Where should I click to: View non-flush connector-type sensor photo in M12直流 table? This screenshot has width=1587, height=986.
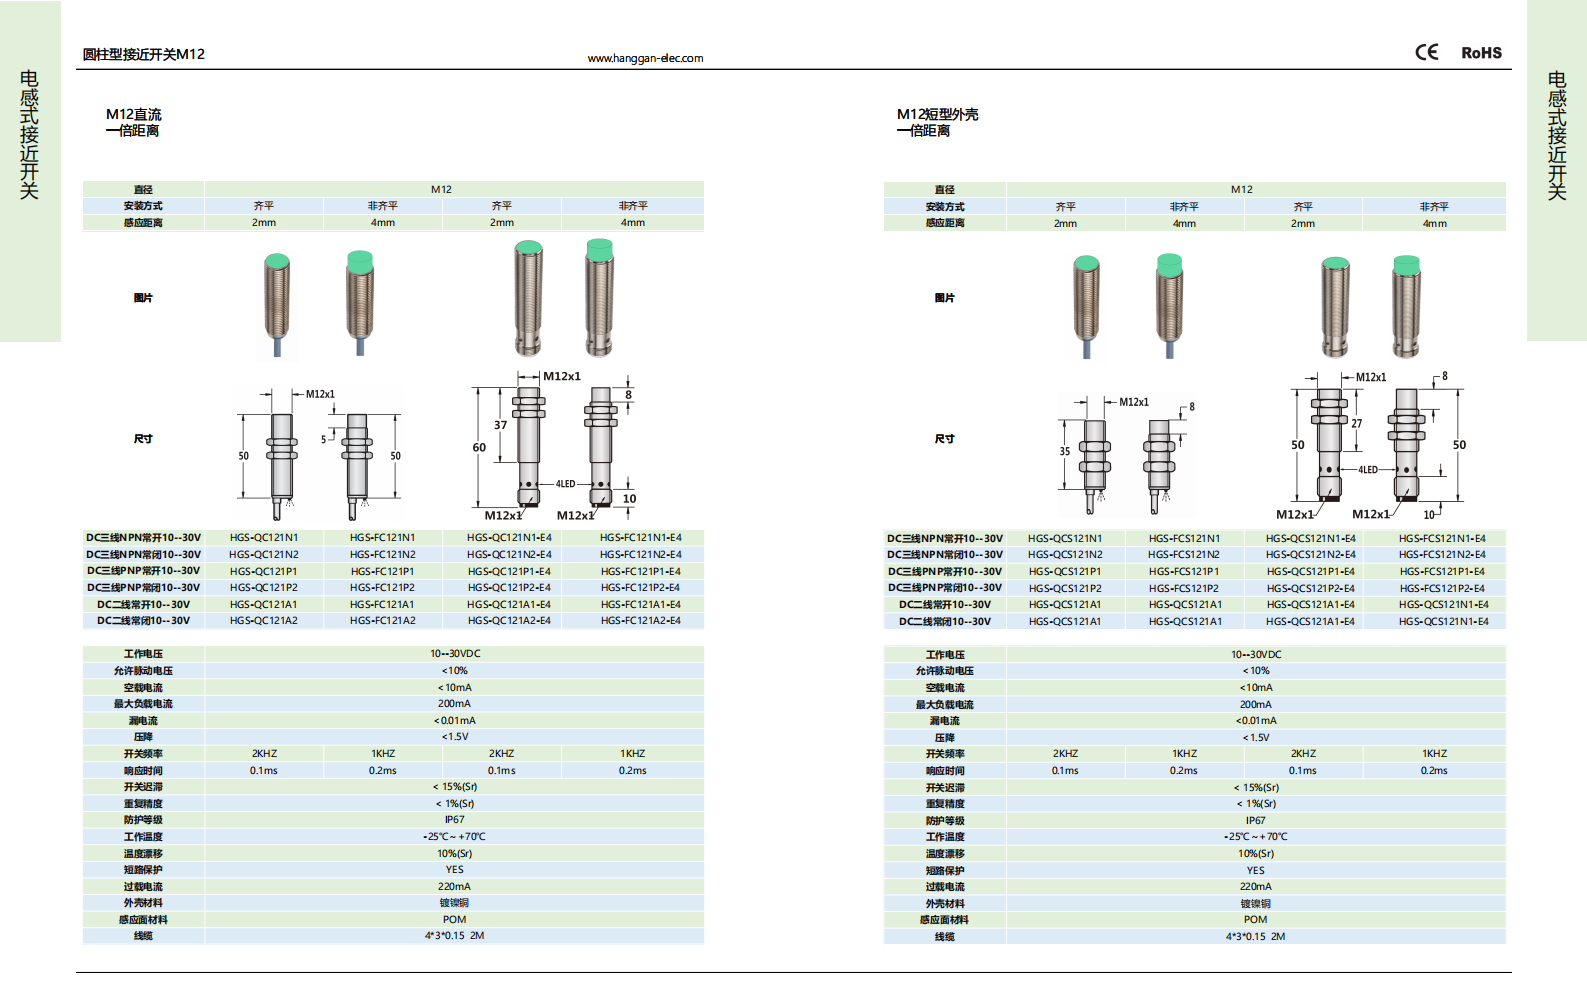[600, 296]
